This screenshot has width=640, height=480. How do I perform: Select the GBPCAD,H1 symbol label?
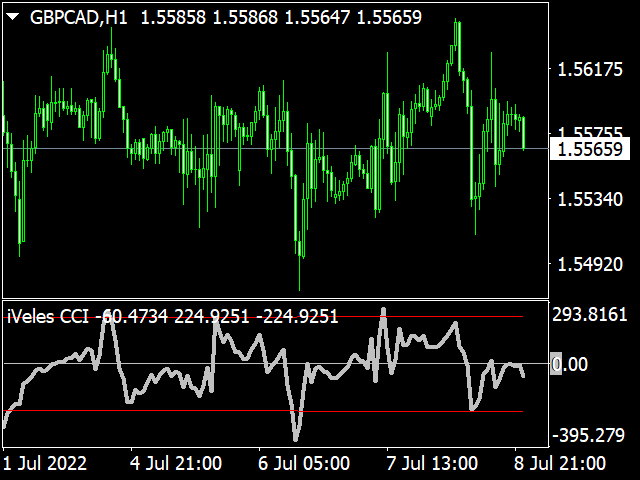tap(79, 18)
